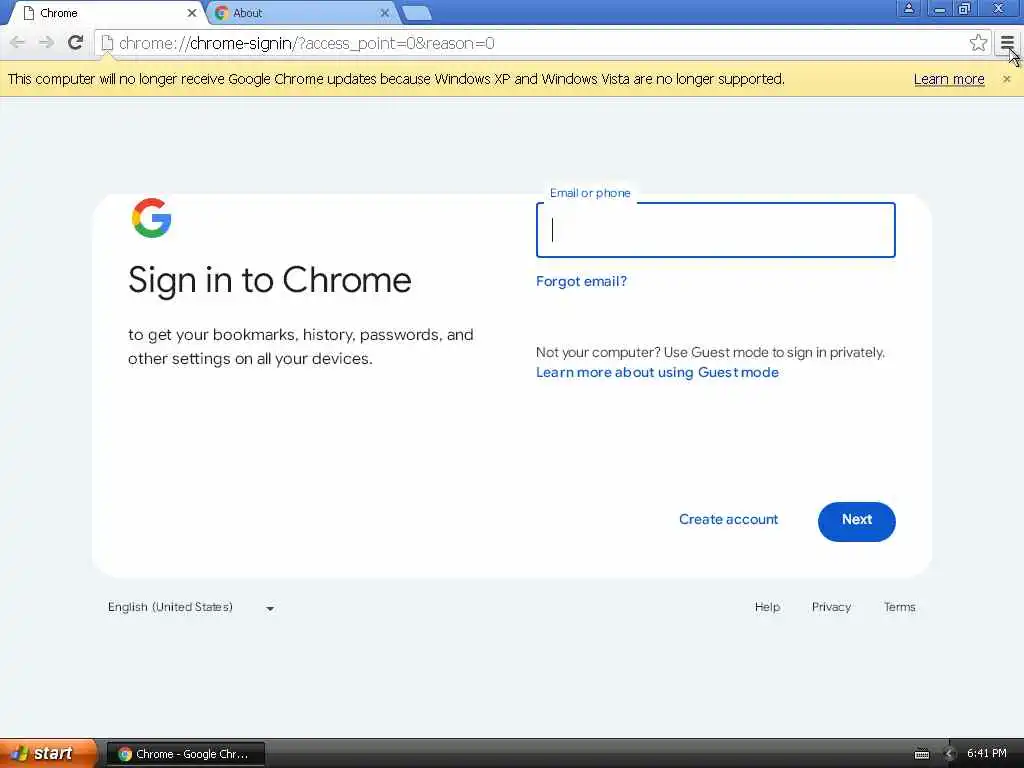Open the profile avatar button in title bar

[908, 8]
